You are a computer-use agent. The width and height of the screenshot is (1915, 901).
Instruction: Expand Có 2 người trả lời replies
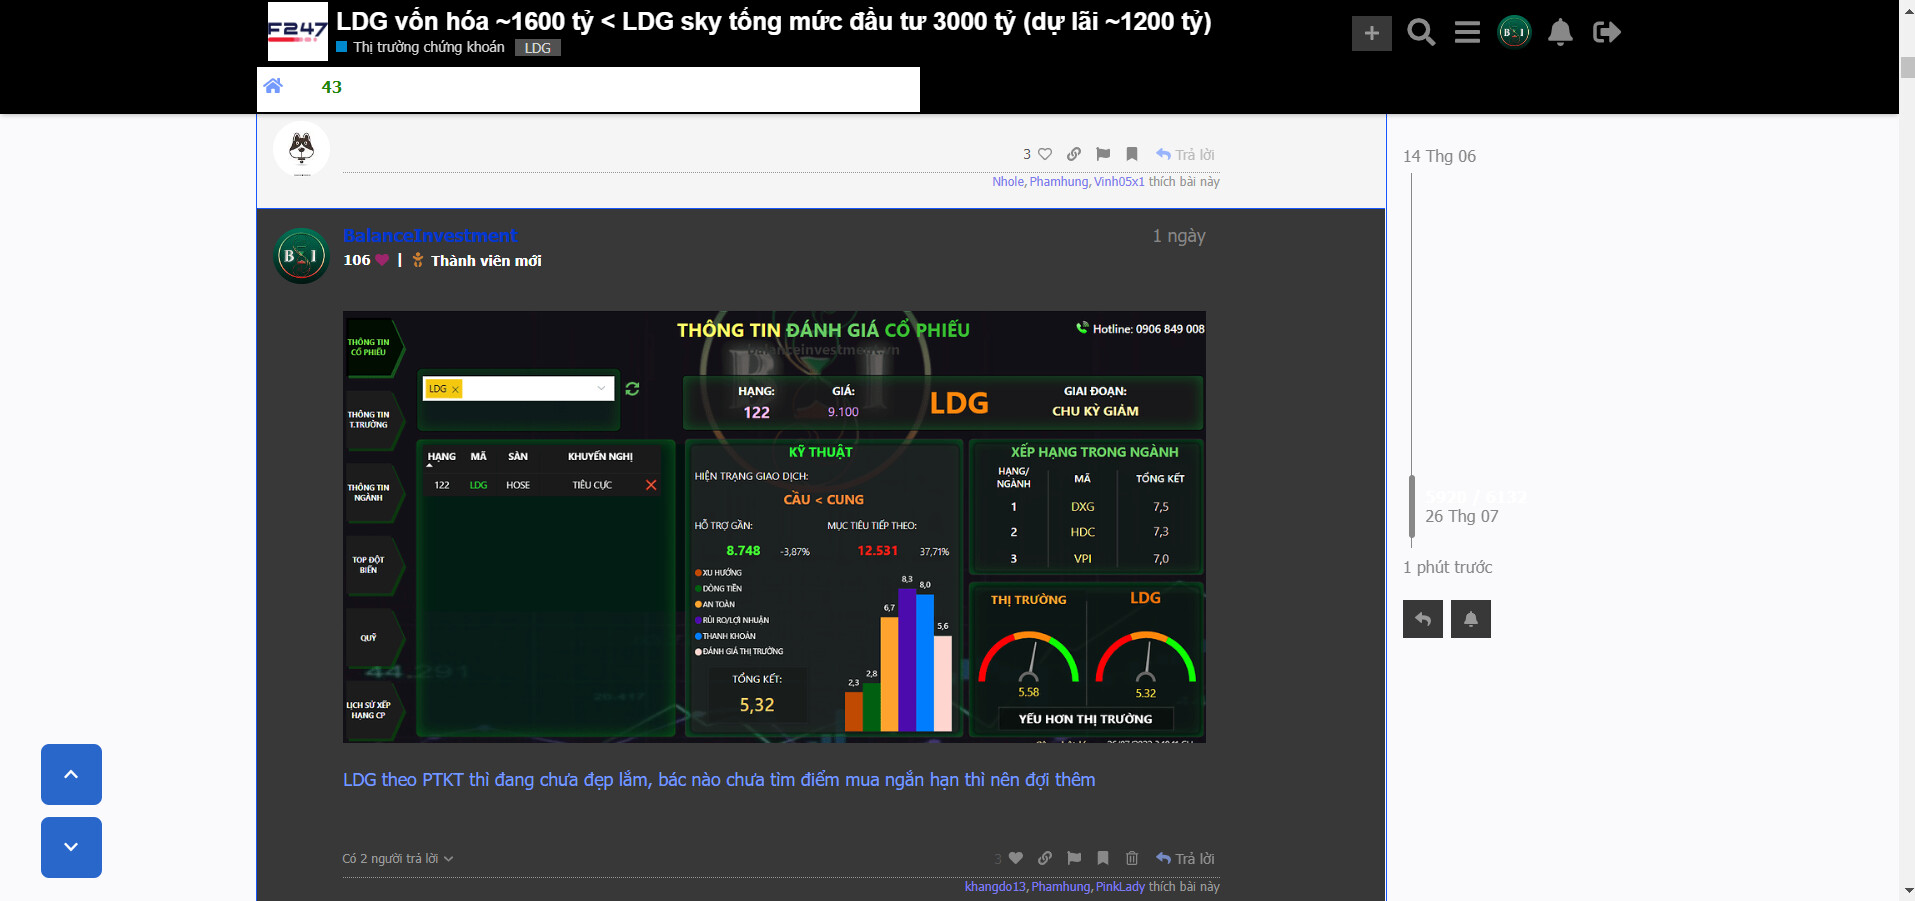[398, 859]
